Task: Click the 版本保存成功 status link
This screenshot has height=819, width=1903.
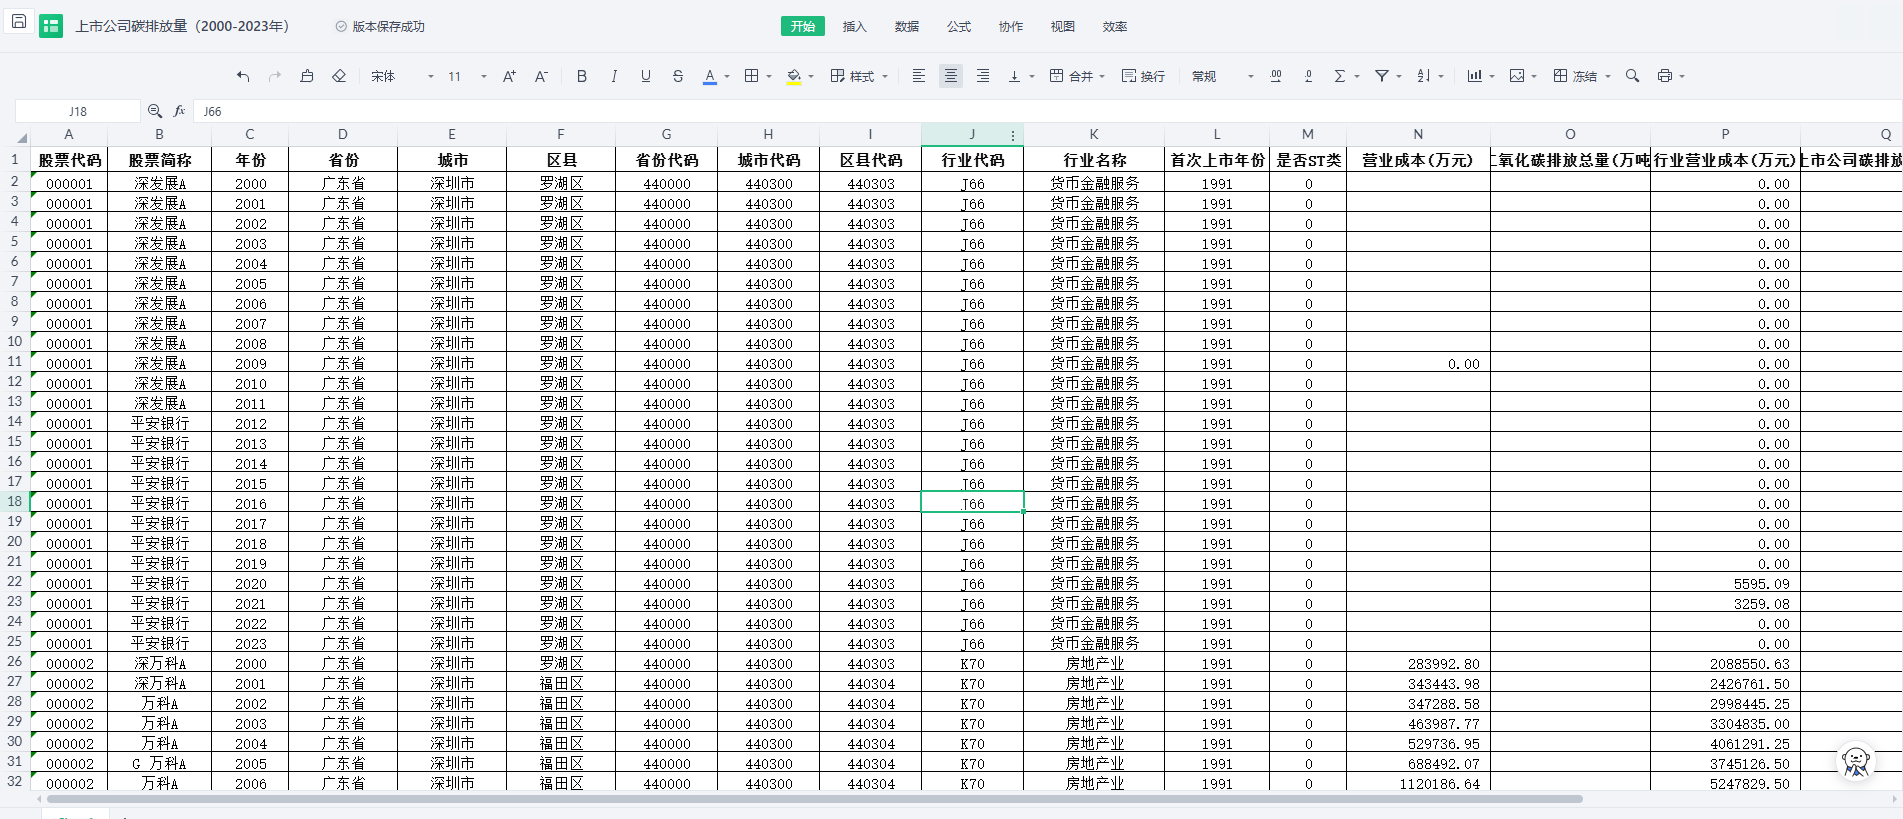Action: [x=380, y=26]
